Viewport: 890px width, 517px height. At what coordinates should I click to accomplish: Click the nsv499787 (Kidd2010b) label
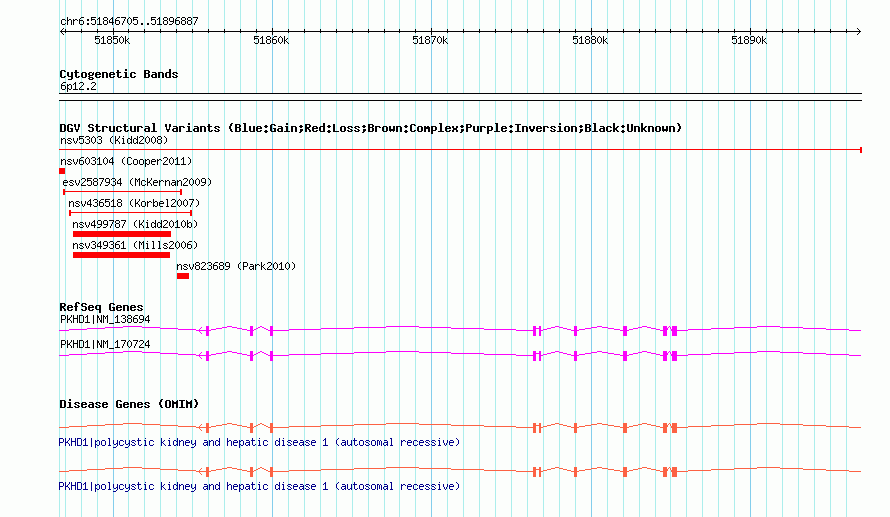[x=135, y=224]
